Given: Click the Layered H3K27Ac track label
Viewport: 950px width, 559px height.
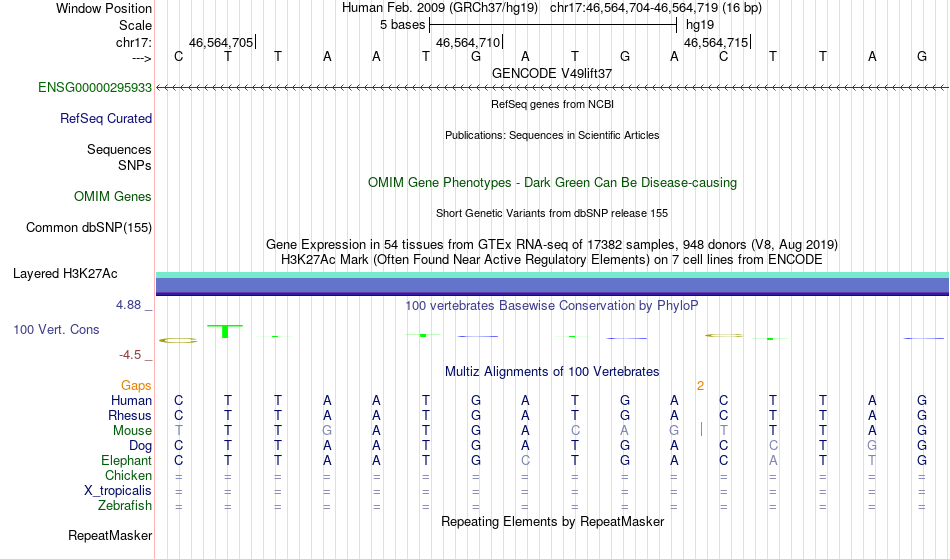Looking at the screenshot, I should tap(65, 274).
